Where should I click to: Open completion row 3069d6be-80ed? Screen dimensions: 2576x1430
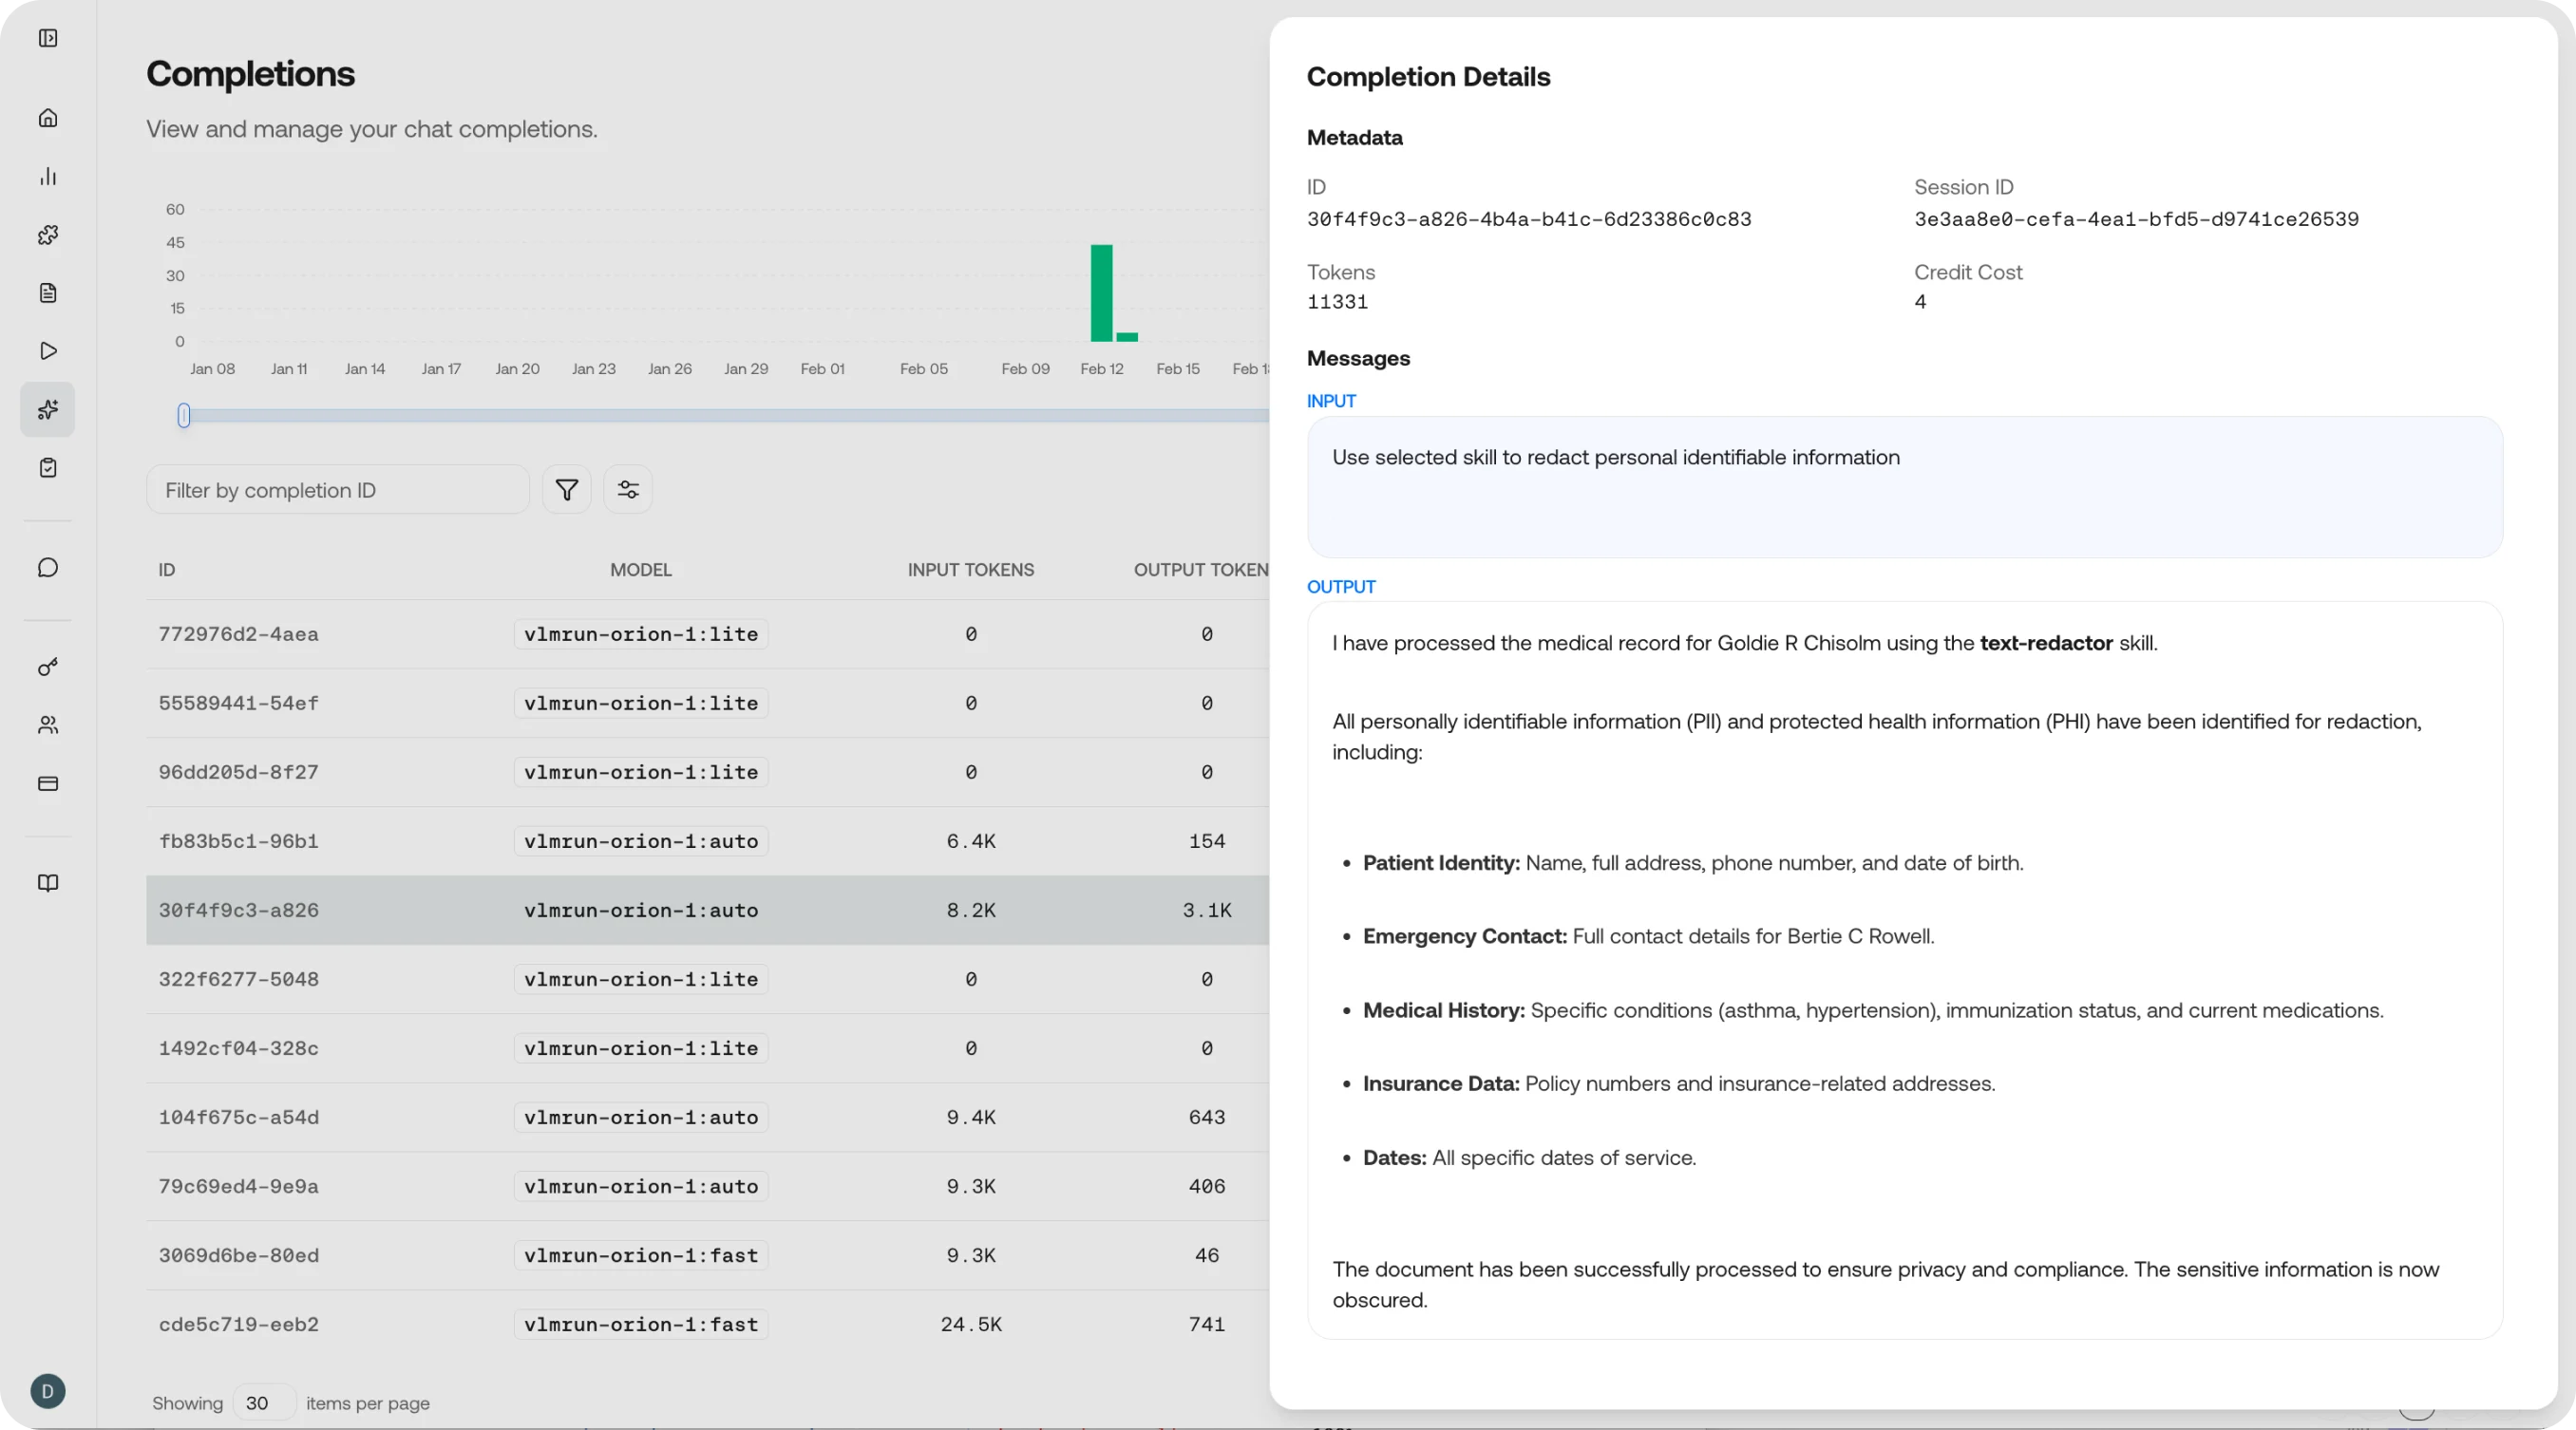tap(708, 1255)
